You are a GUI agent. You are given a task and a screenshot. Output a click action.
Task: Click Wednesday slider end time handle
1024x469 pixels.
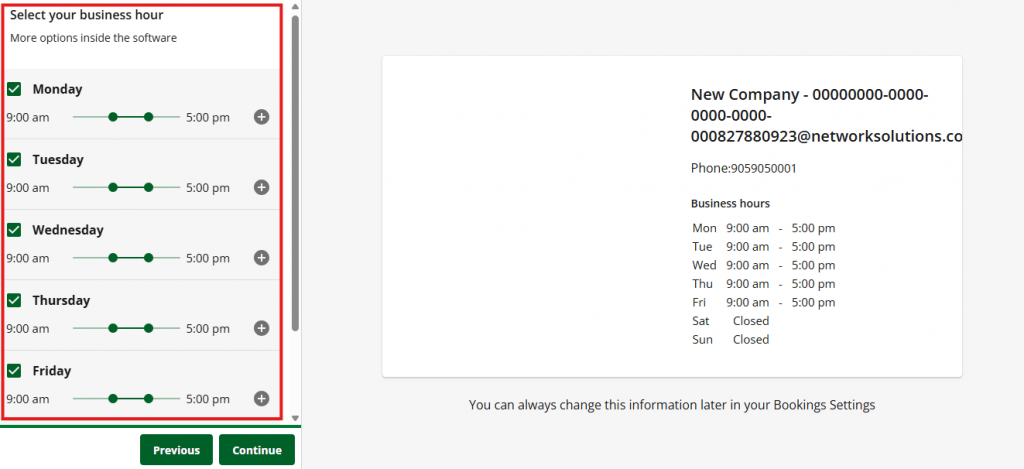149,258
